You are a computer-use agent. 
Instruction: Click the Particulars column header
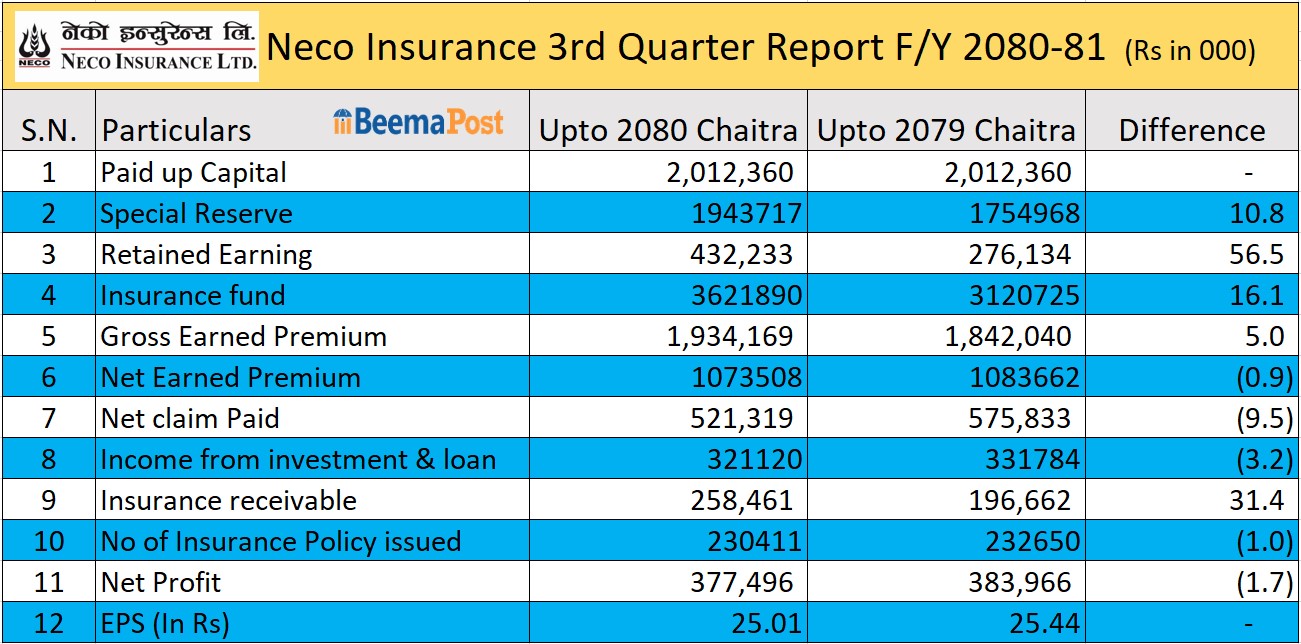click(x=176, y=130)
